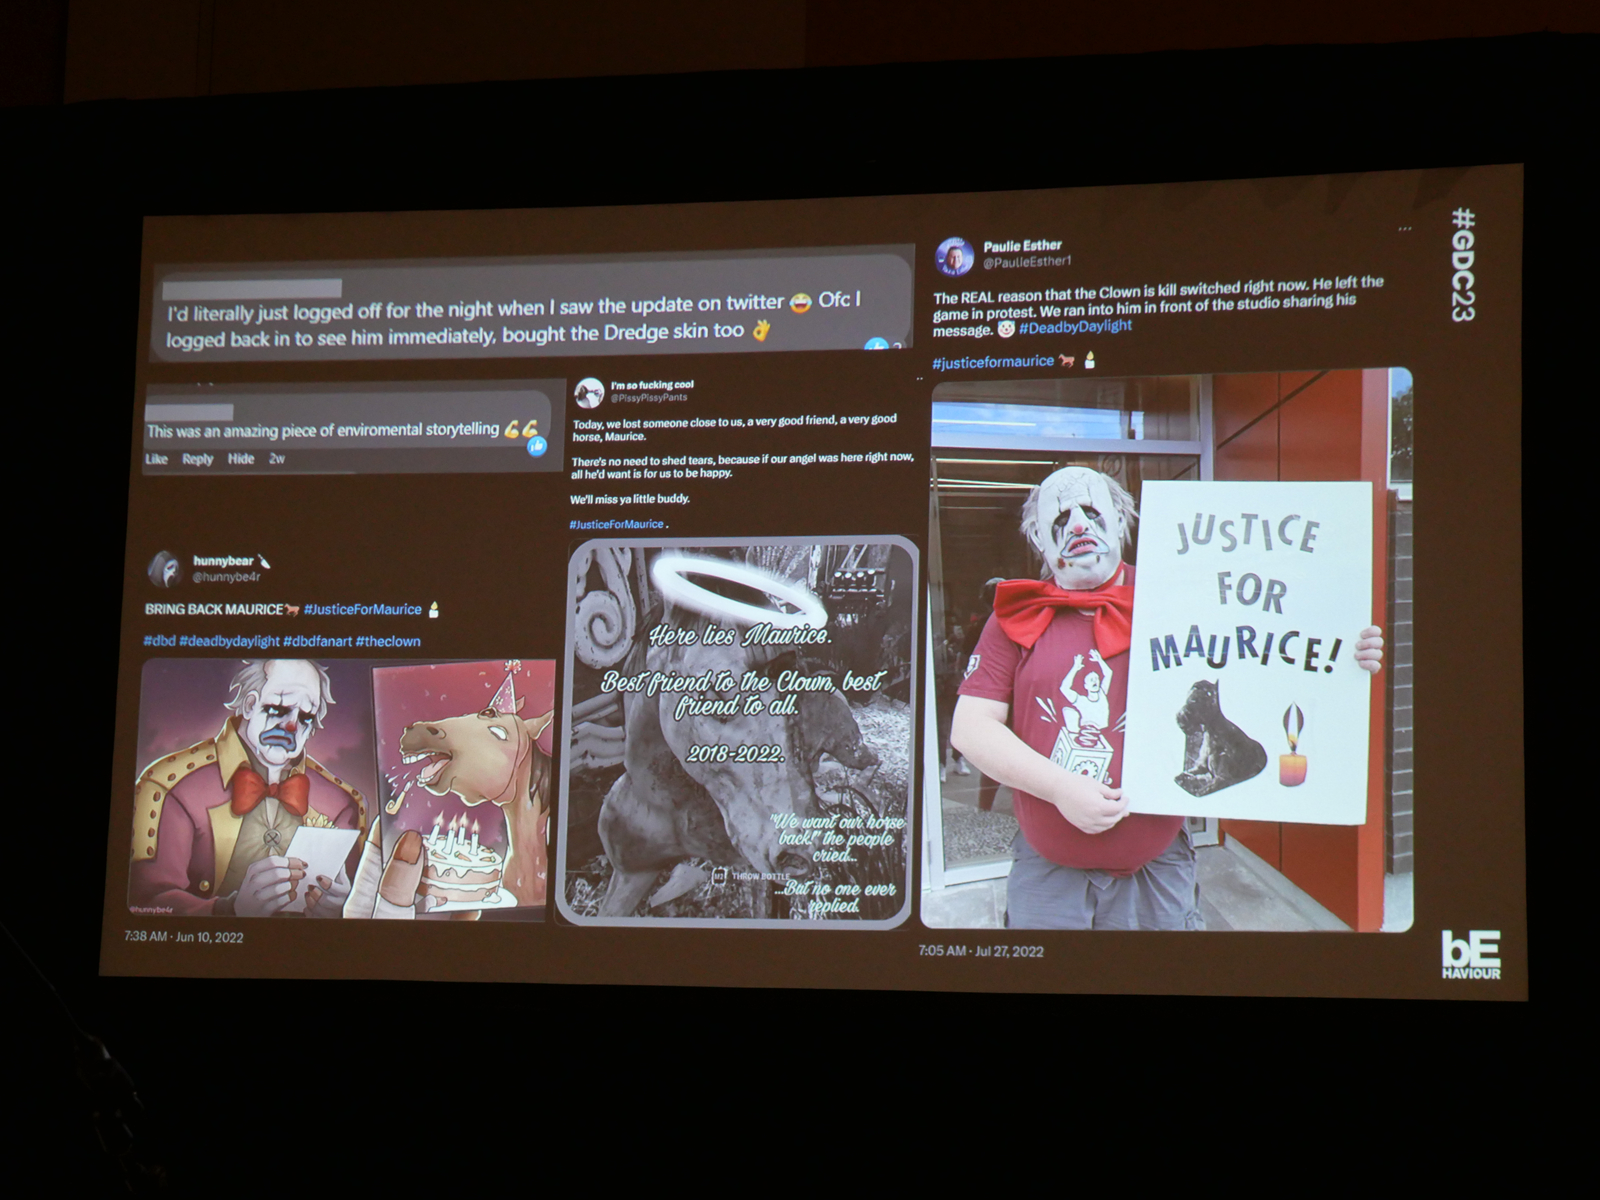Screen dimensions: 1600x1200
Task: Open the @hunnybe4r handle
Action: [x=226, y=577]
